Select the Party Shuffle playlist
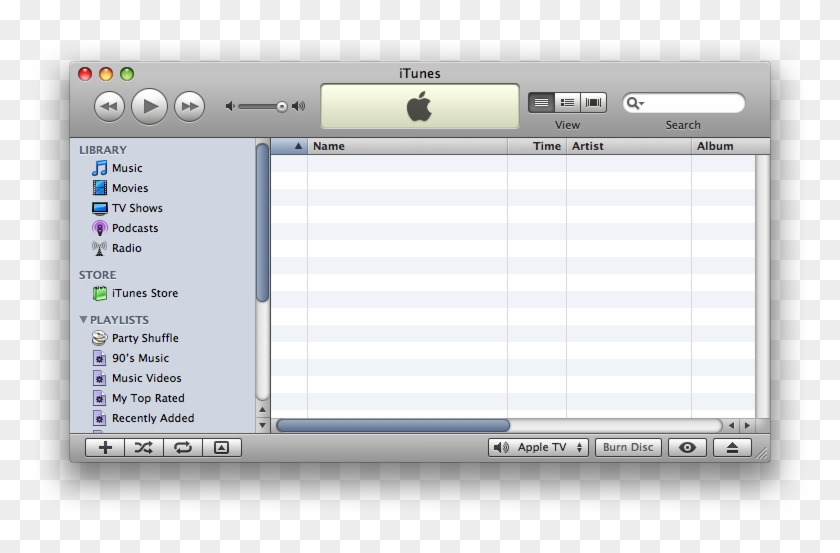Screen dimensions: 840x553 pyautogui.click(x=162, y=338)
